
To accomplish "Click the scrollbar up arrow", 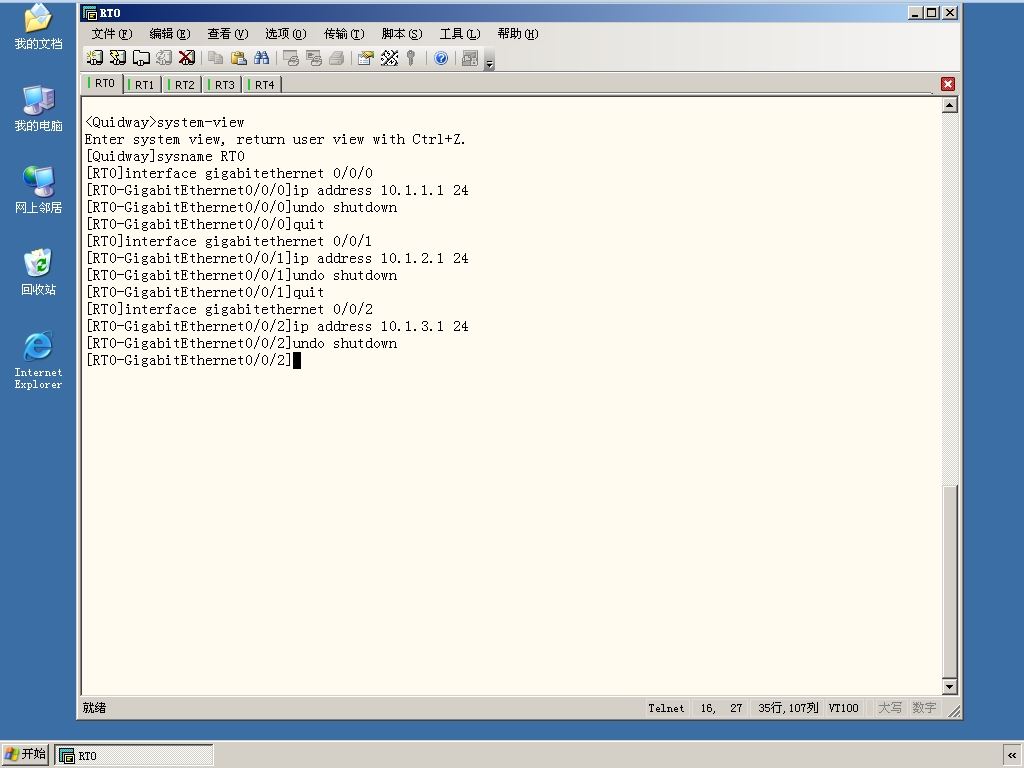I will point(950,104).
